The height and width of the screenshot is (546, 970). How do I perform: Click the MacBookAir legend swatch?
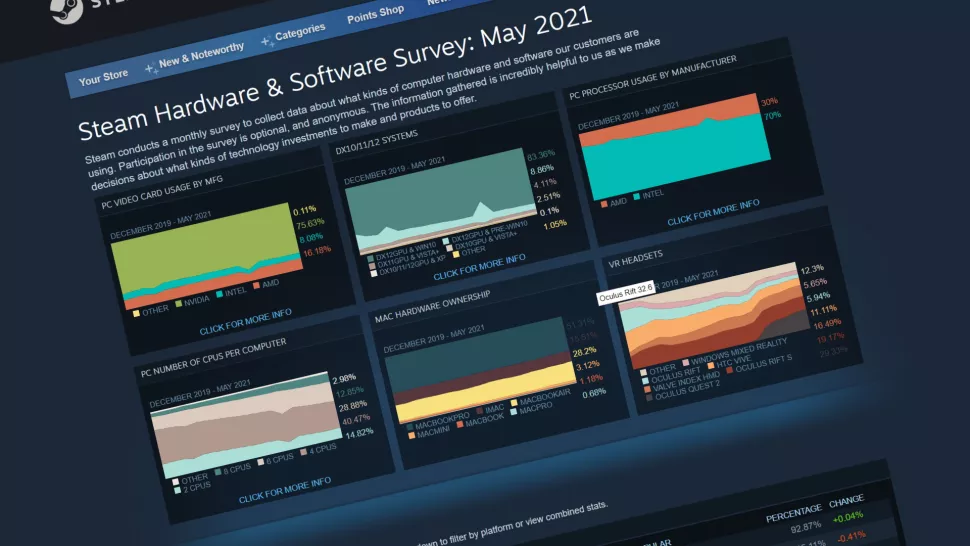[x=513, y=403]
